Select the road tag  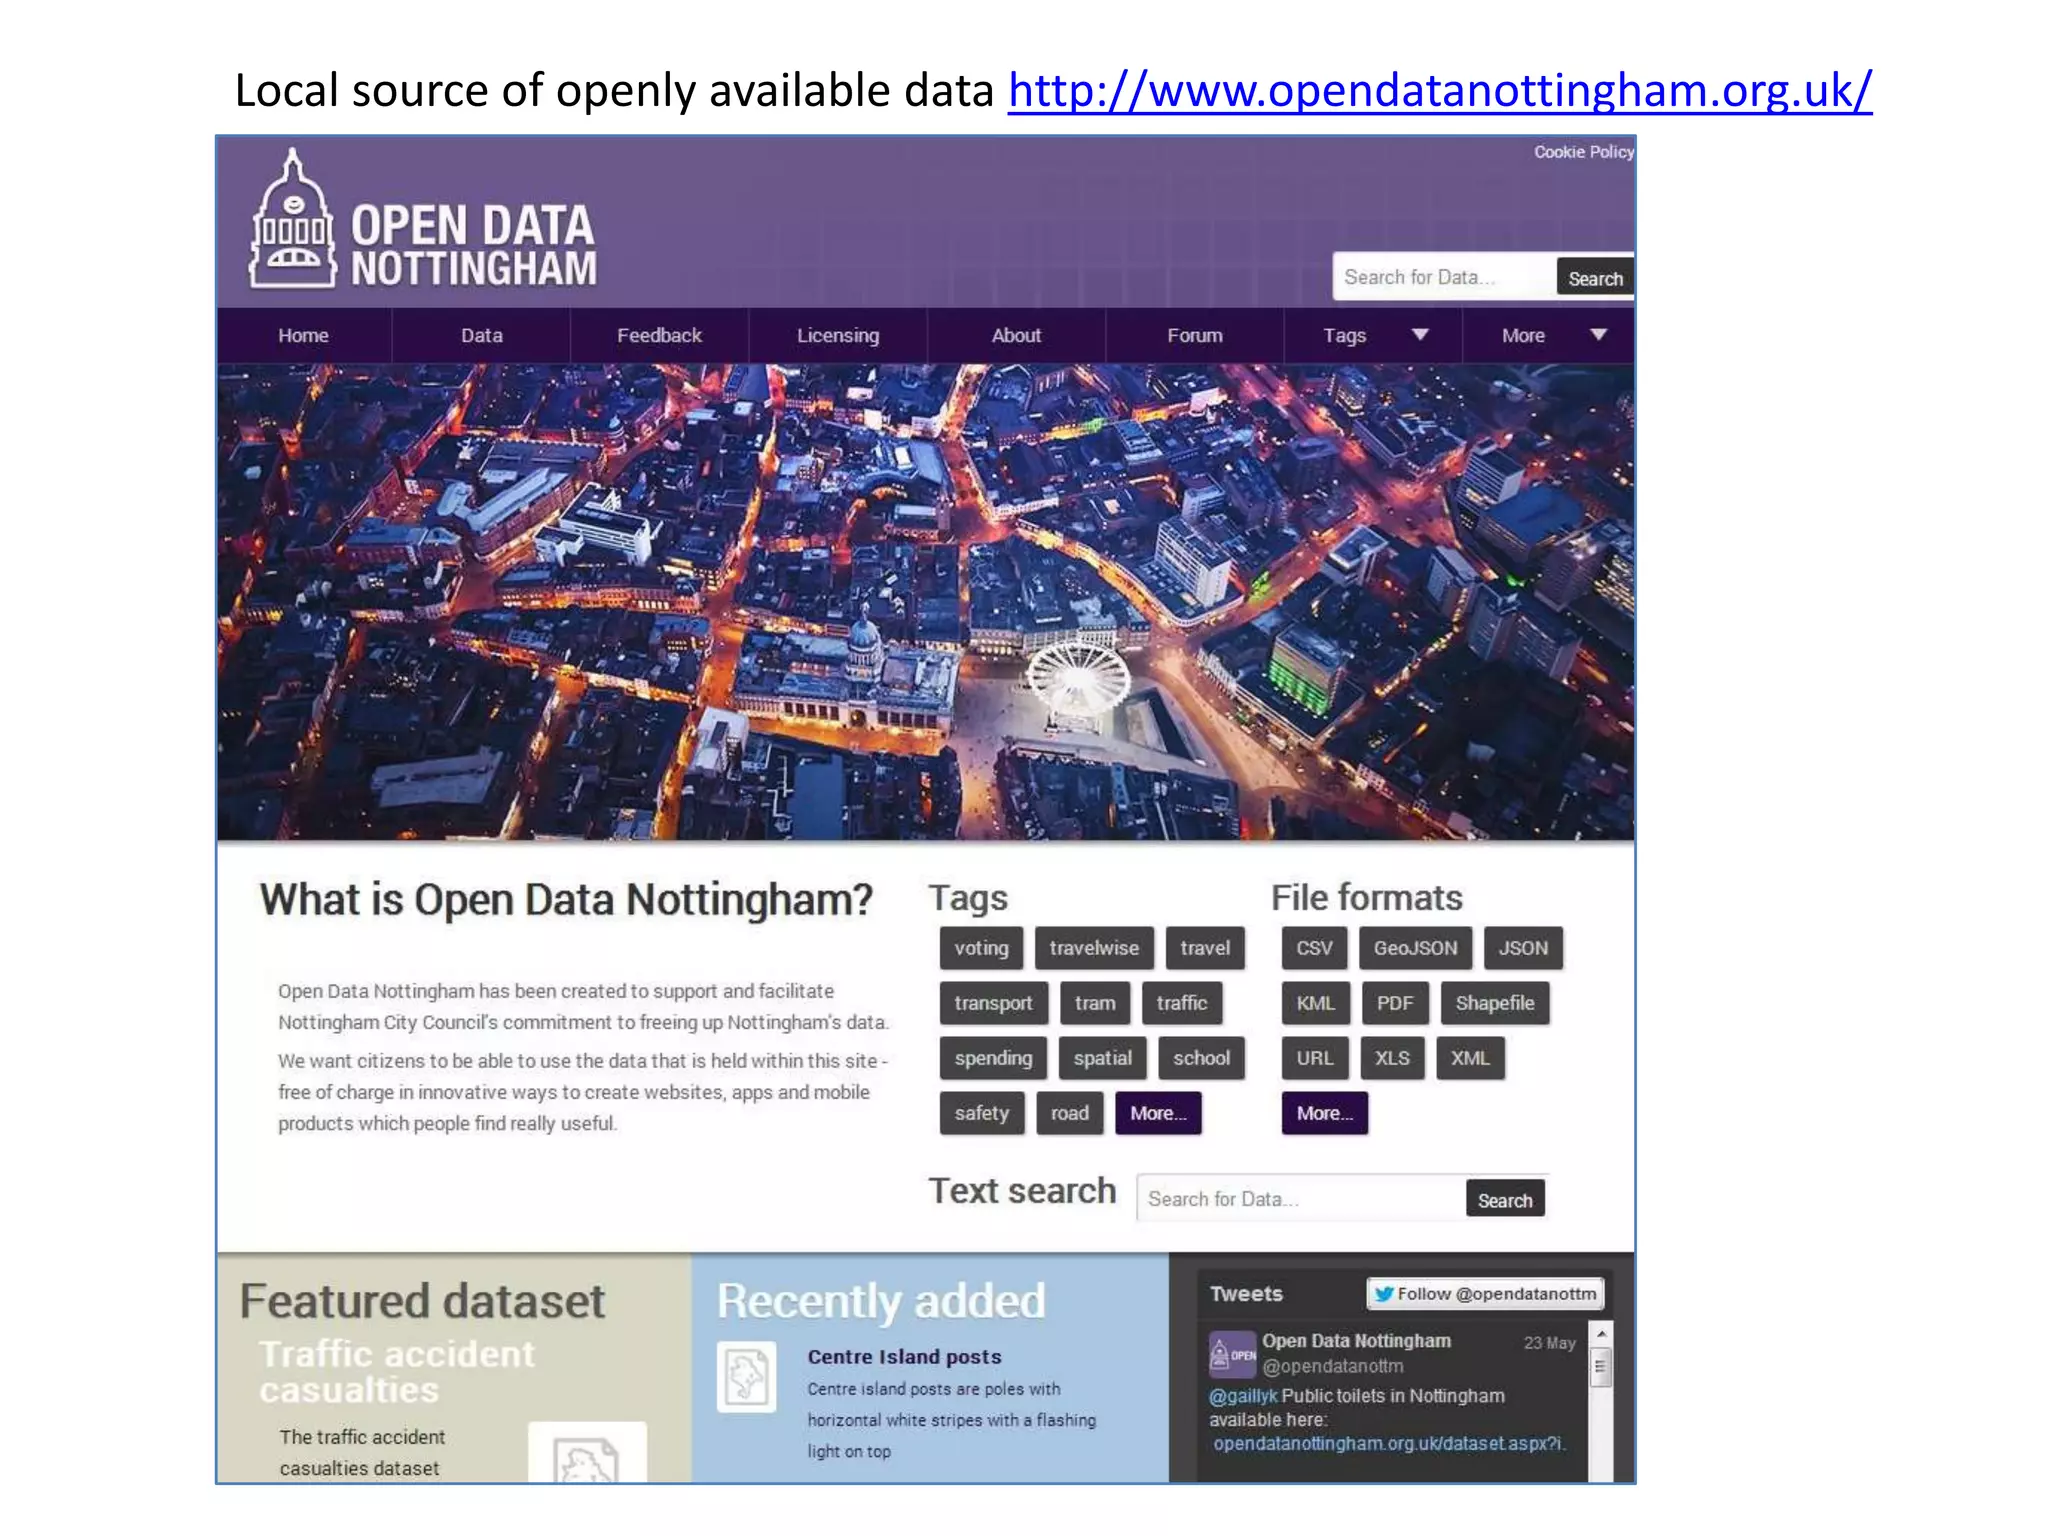[1070, 1113]
